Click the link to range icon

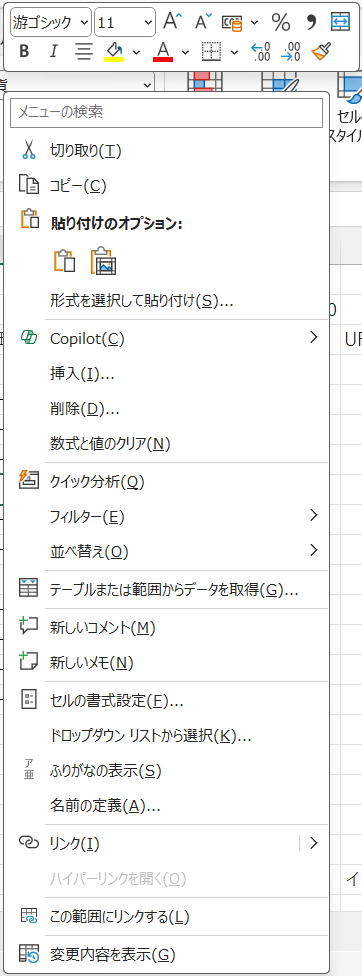(29, 916)
